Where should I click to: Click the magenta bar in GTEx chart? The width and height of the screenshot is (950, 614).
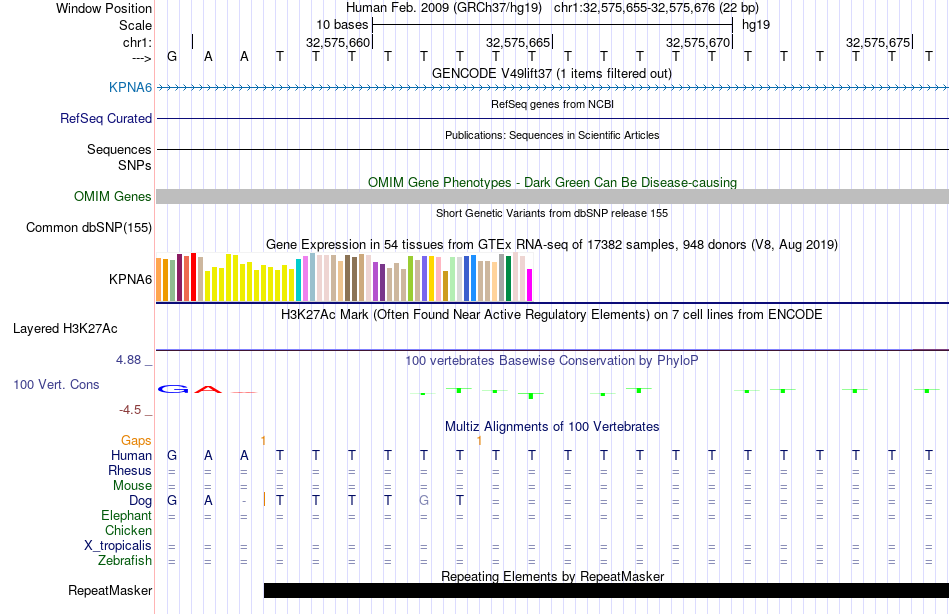coord(530,285)
